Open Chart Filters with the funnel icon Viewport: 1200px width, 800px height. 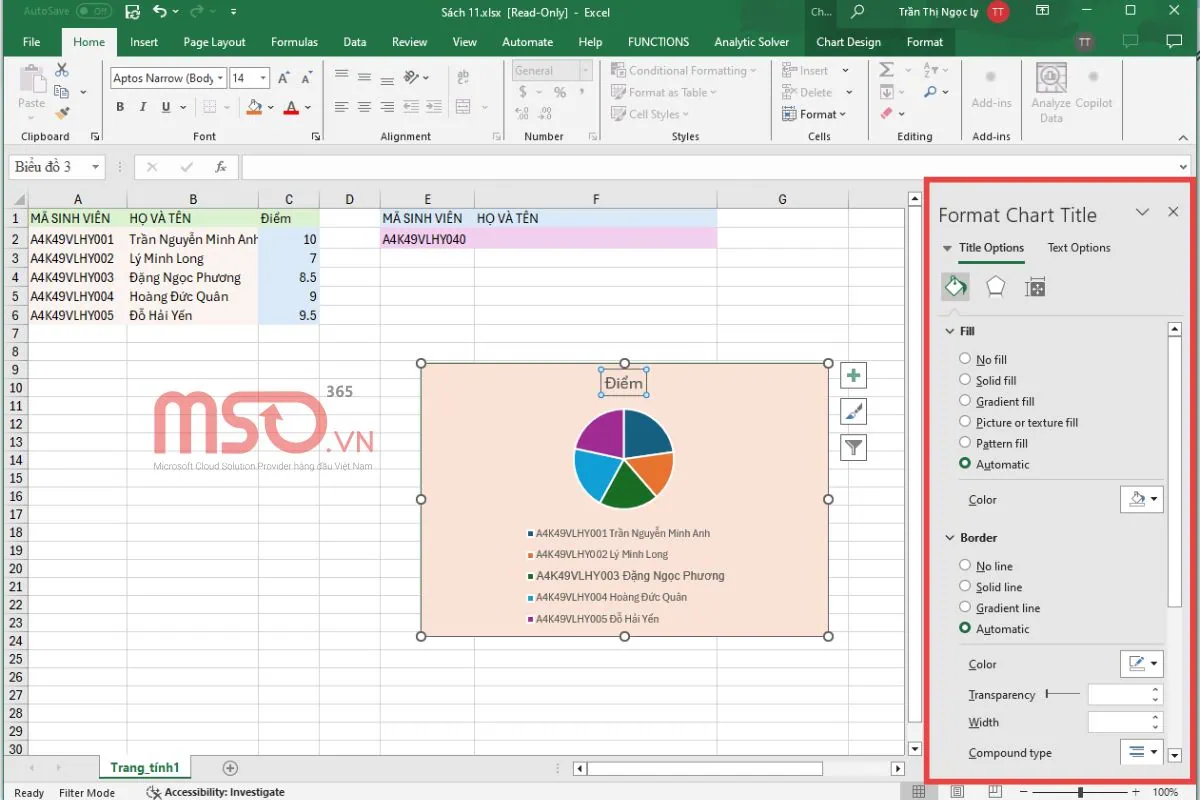tap(852, 447)
